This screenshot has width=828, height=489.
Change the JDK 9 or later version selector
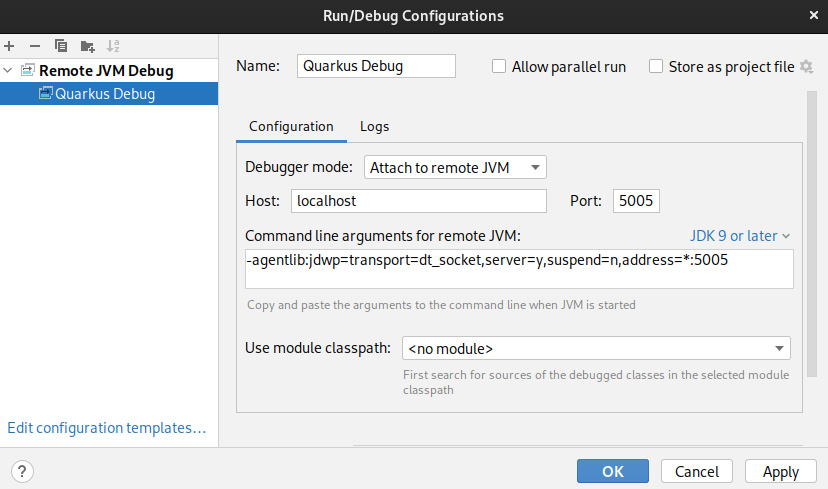pyautogui.click(x=739, y=236)
